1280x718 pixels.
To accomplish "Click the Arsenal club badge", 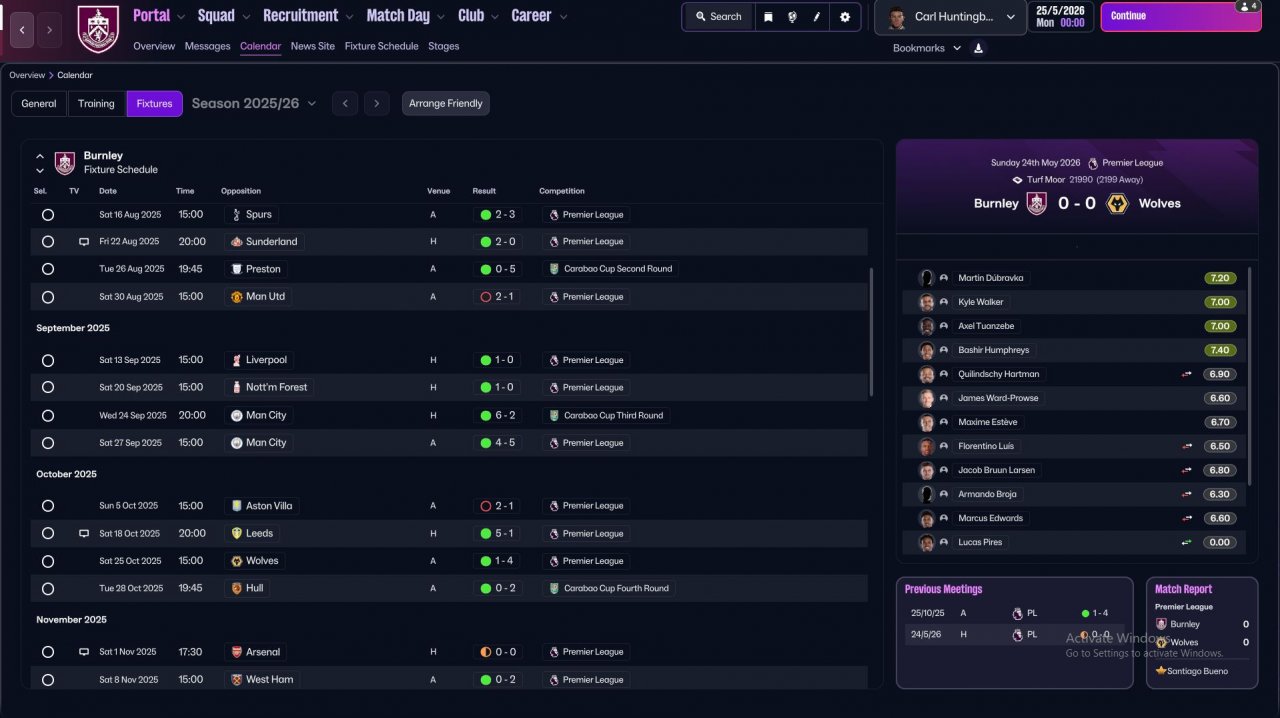I will click(x=236, y=652).
